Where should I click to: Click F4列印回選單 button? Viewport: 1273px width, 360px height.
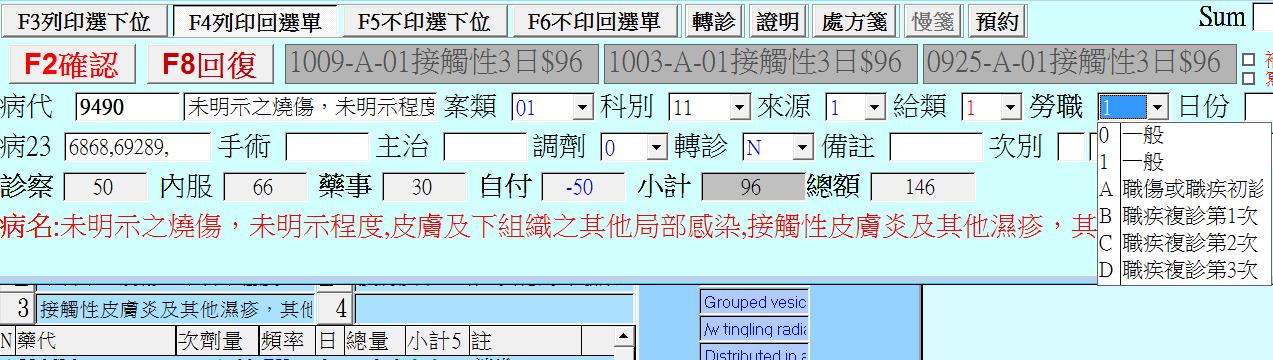(x=255, y=21)
